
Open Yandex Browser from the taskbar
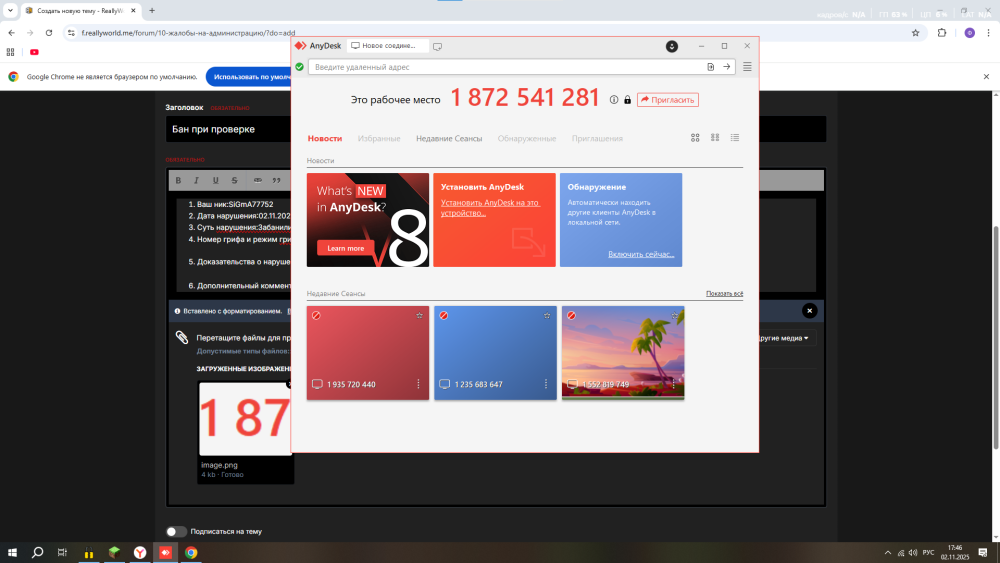tap(140, 553)
